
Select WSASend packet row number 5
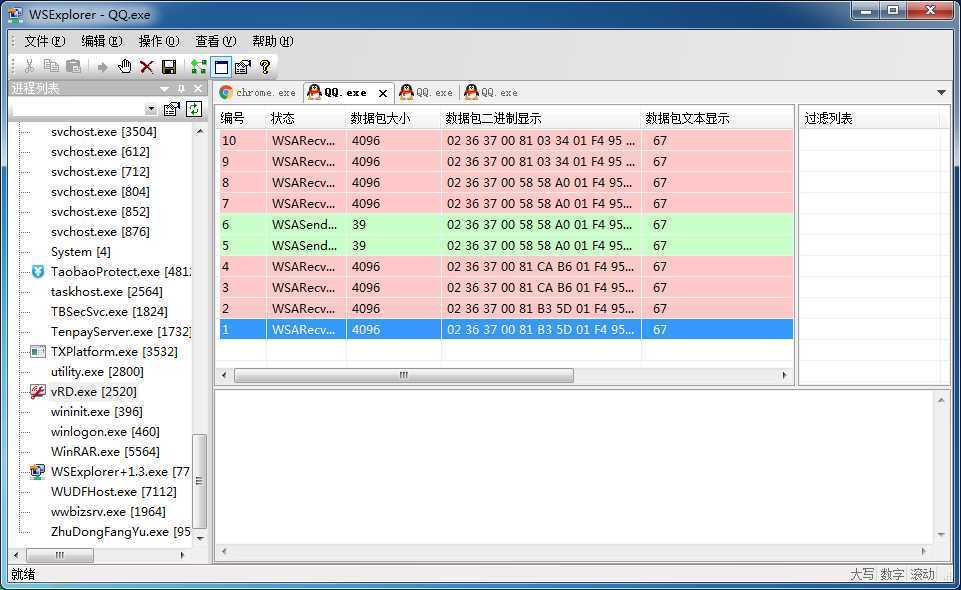point(506,246)
